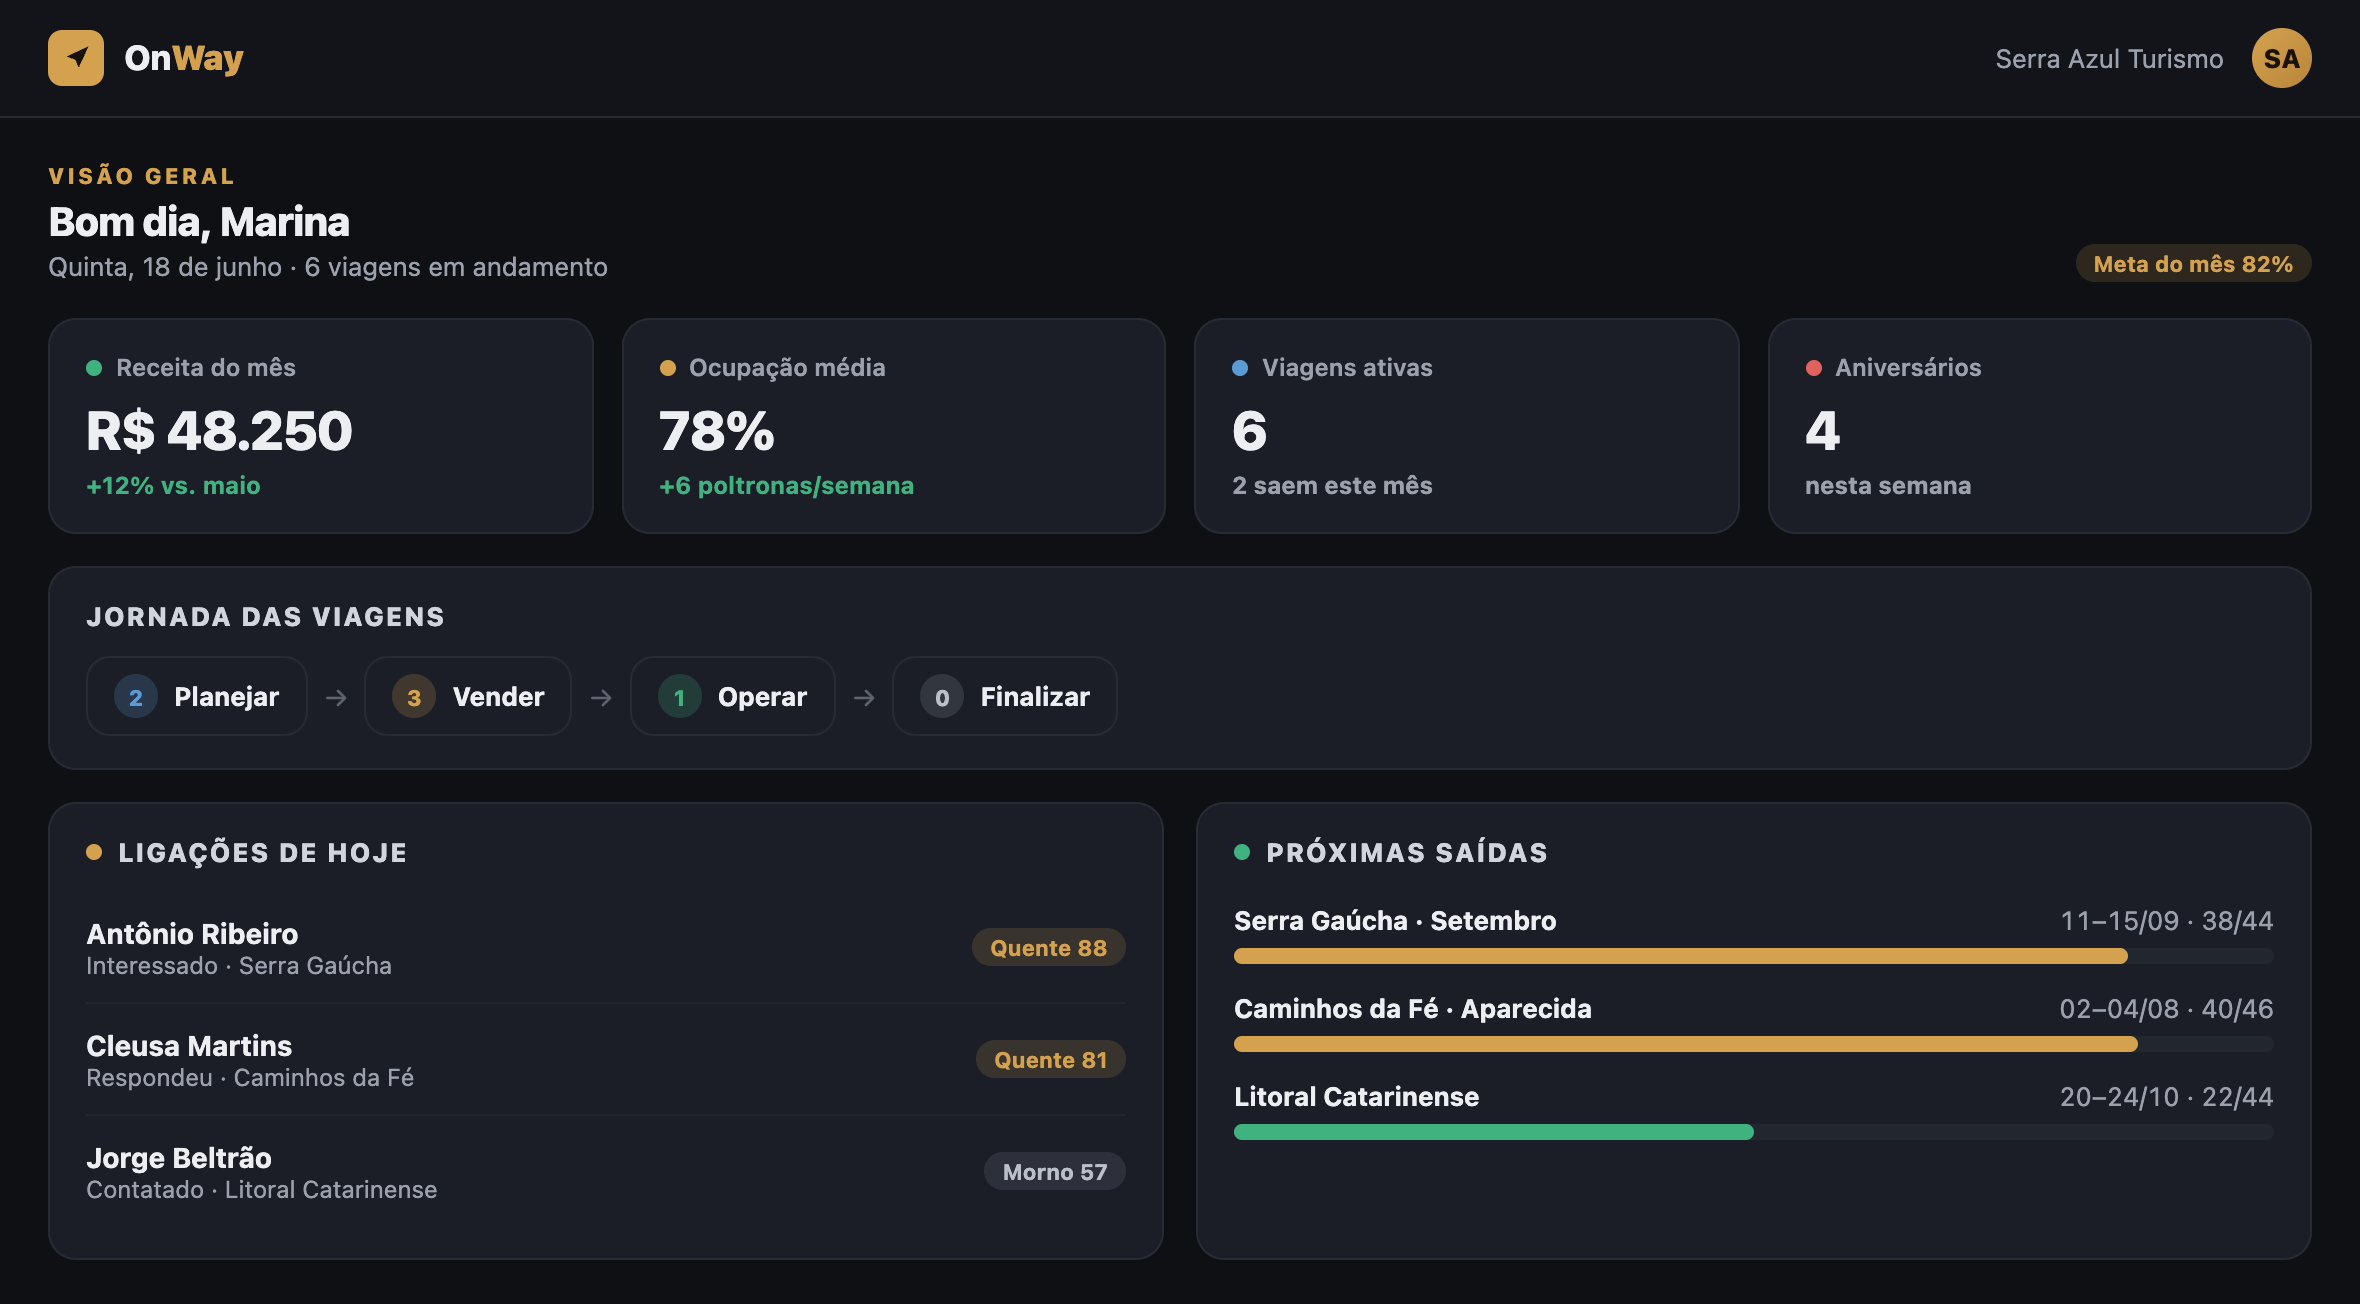Click the 2 saem este mês text
Image resolution: width=2360 pixels, height=1304 pixels.
(x=1332, y=486)
